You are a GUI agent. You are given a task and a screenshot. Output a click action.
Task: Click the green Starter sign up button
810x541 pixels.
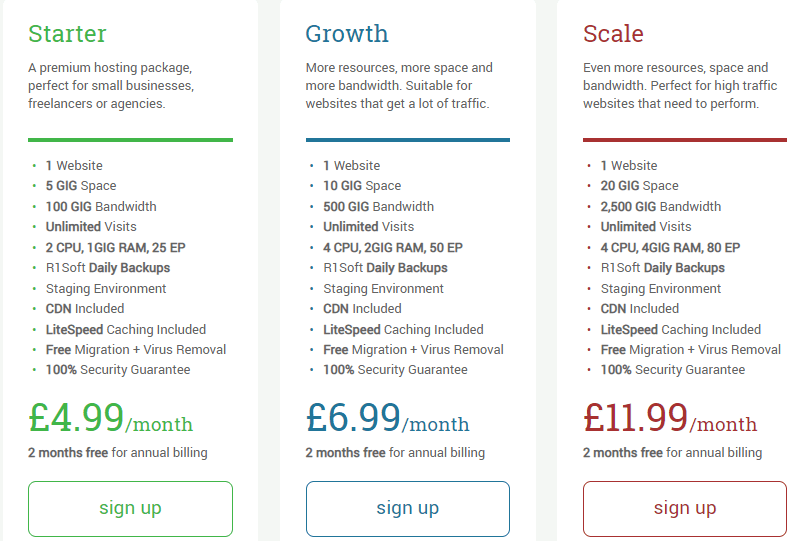(130, 509)
